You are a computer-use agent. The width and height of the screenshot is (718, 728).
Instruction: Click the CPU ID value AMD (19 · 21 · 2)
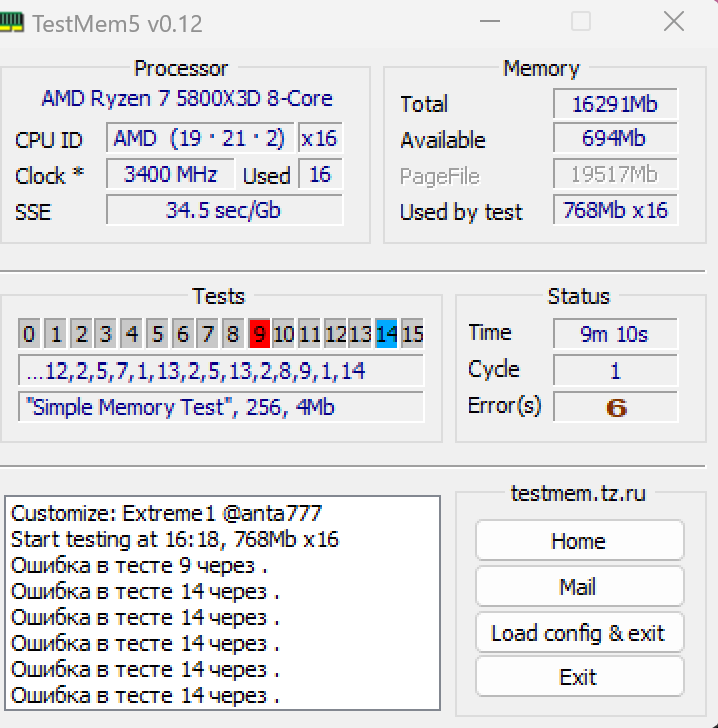[200, 138]
